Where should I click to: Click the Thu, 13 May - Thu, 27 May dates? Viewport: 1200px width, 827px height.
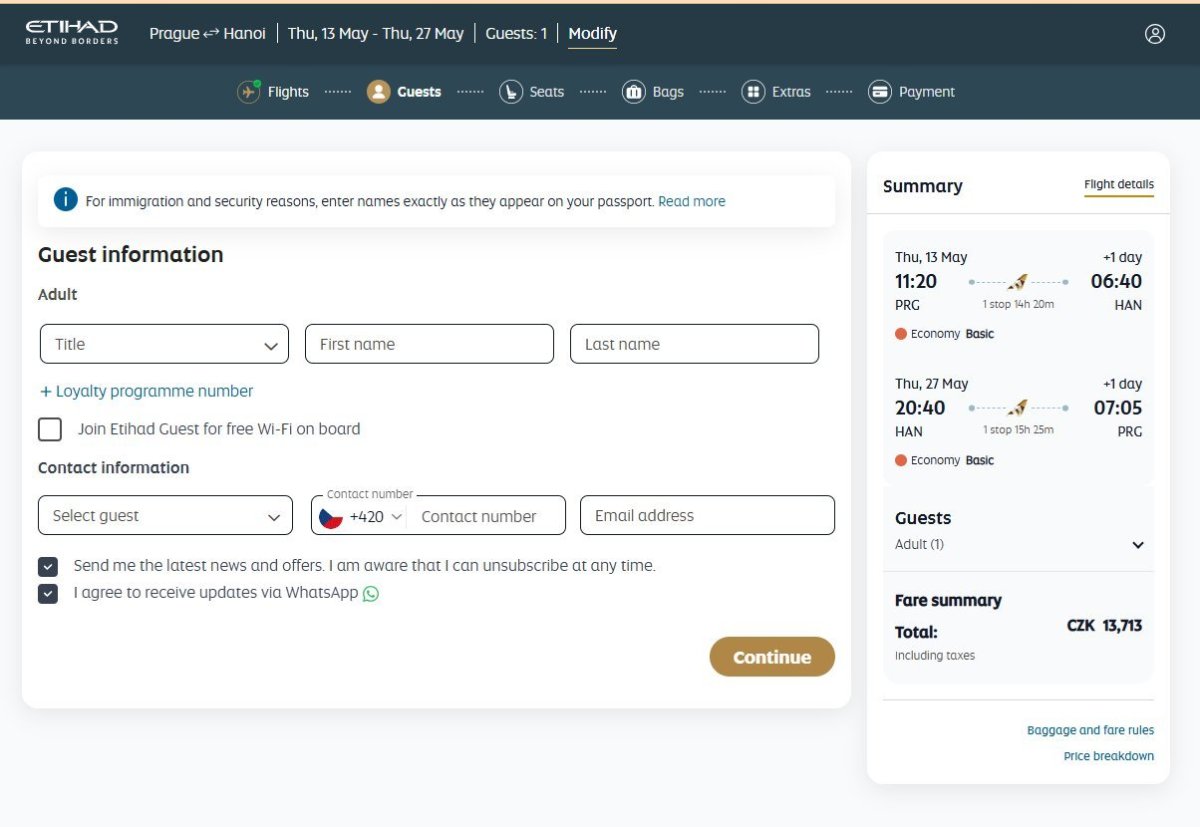[376, 34]
